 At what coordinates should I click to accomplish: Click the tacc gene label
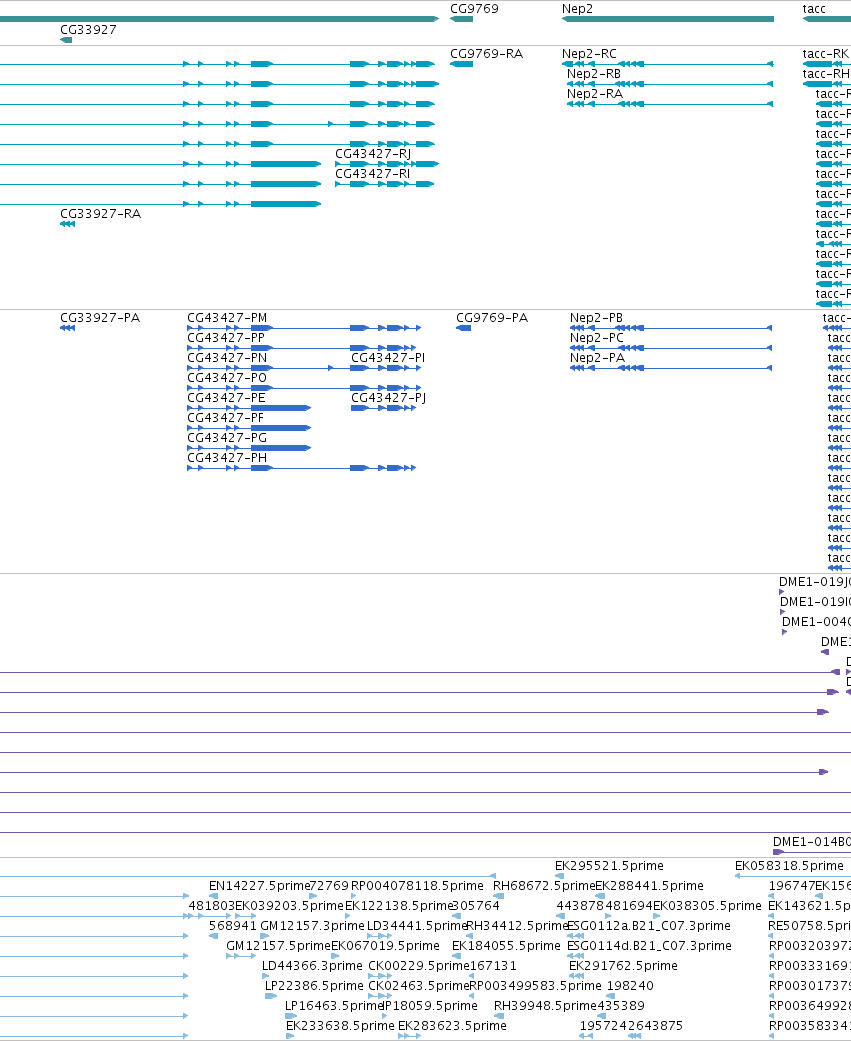coord(814,9)
